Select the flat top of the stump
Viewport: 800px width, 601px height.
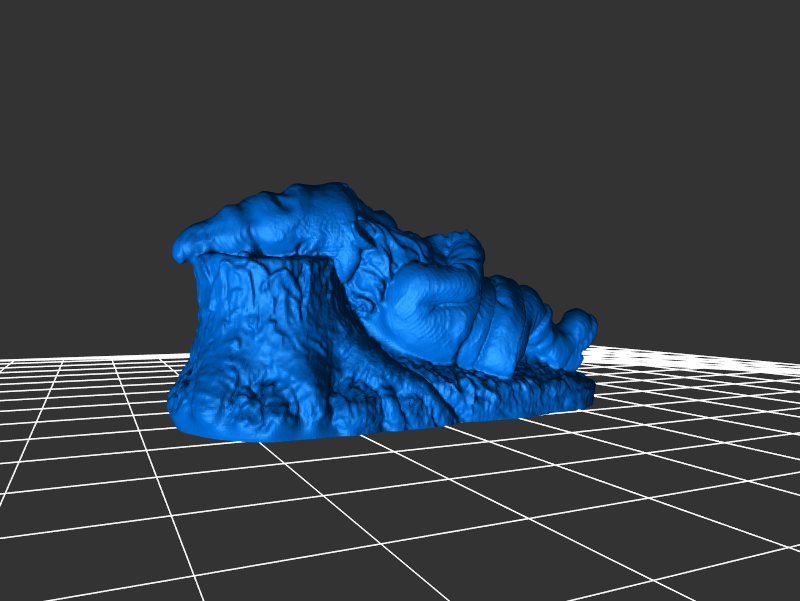(262, 259)
